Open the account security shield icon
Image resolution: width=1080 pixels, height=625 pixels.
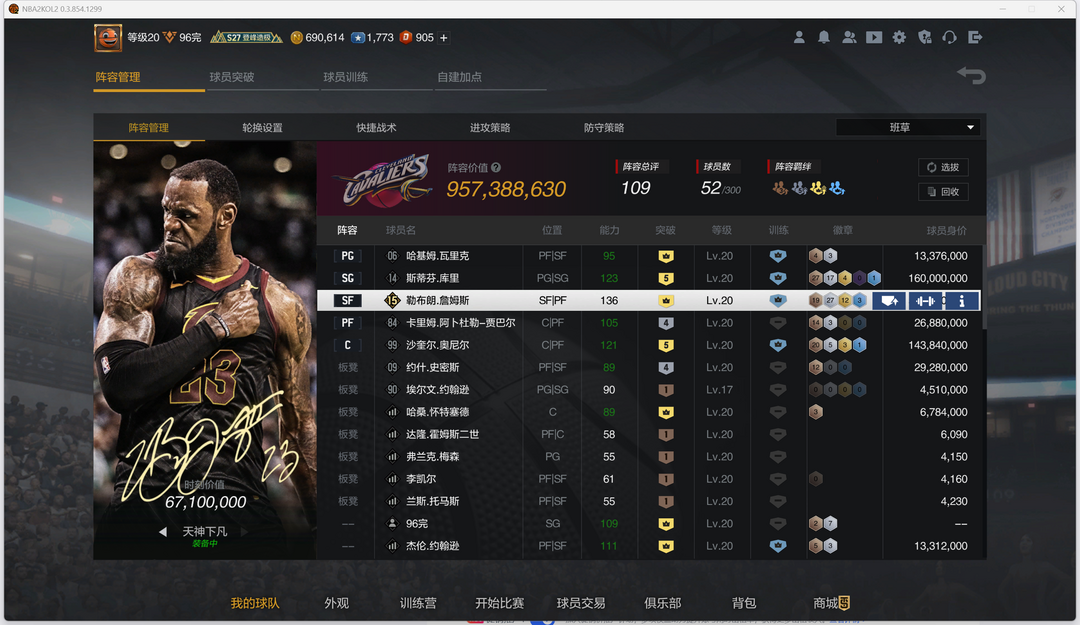tap(924, 37)
